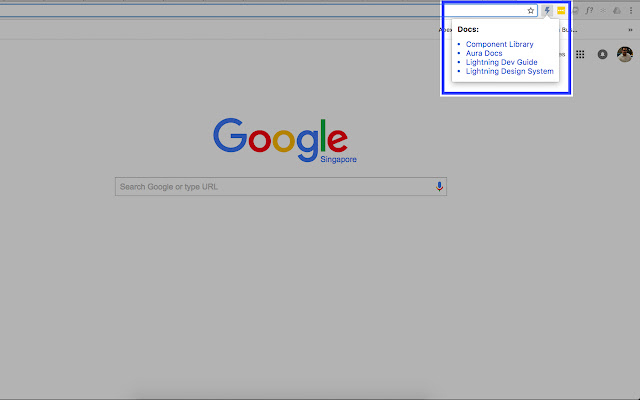This screenshot has width=640, height=400.
Task: Open the Google apps grid
Action: pos(580,54)
